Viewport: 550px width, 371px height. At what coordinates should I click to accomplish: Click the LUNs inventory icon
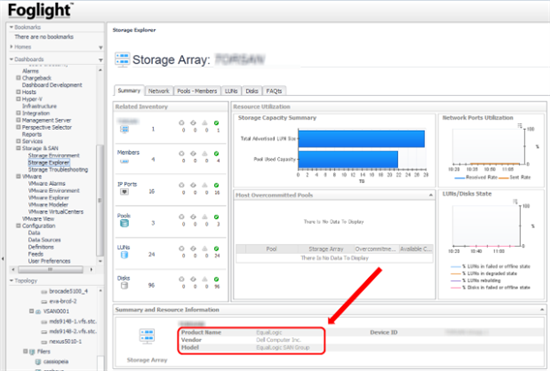click(x=124, y=255)
